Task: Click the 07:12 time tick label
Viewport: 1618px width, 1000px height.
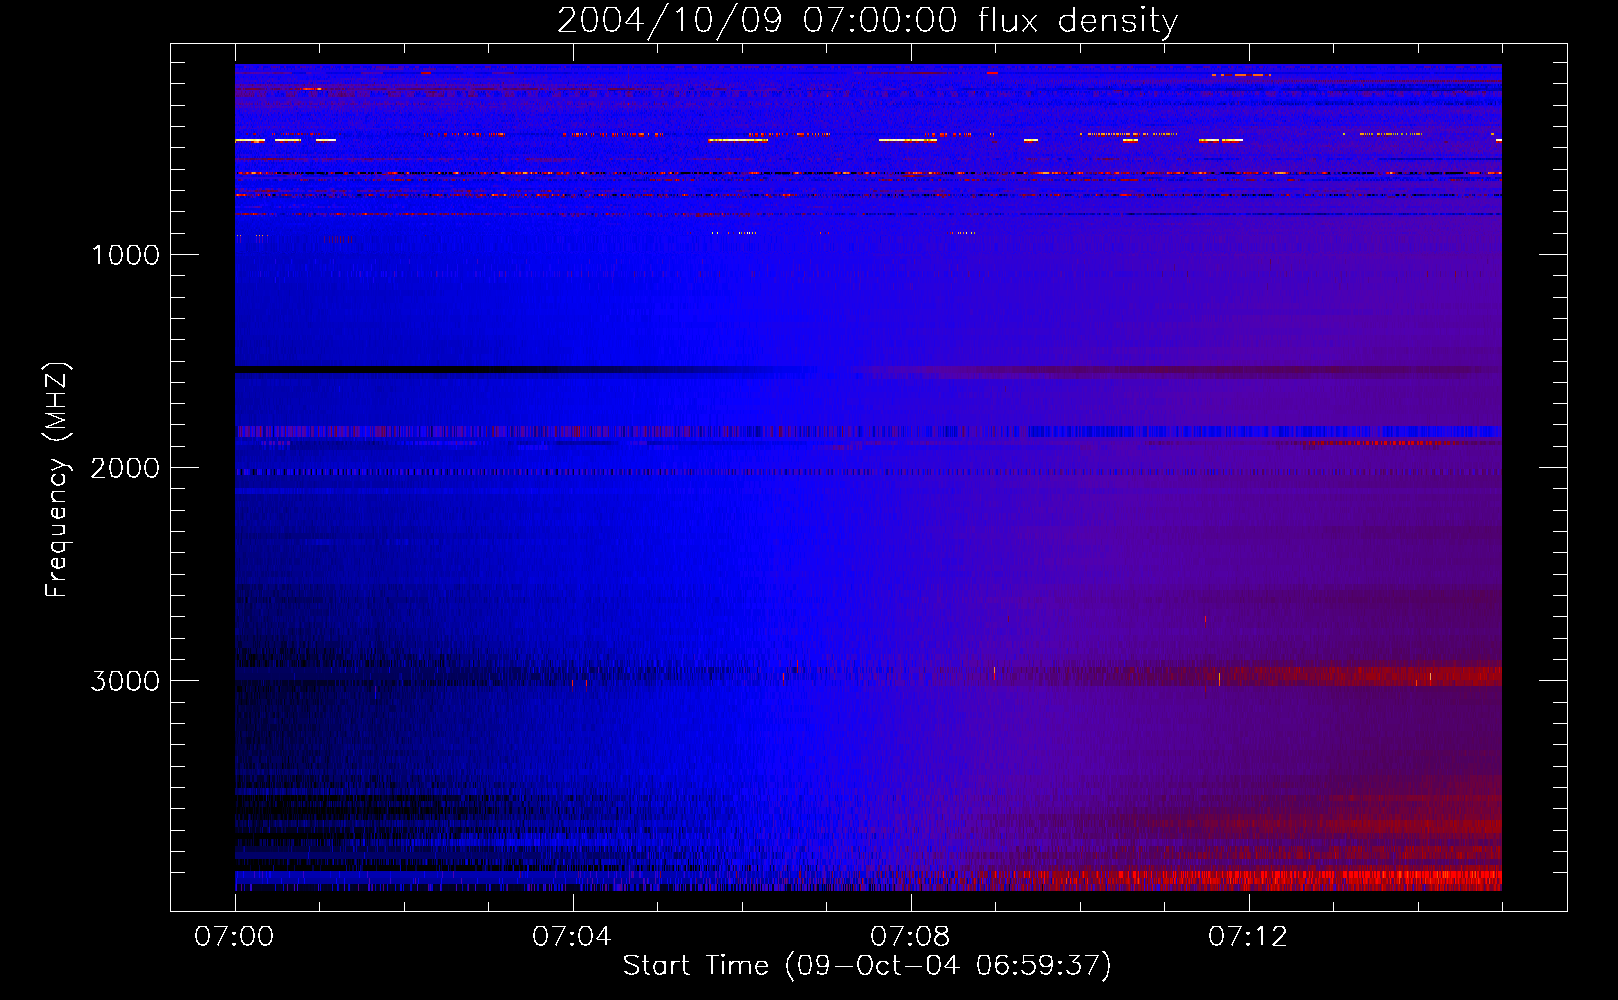Action: [1248, 937]
